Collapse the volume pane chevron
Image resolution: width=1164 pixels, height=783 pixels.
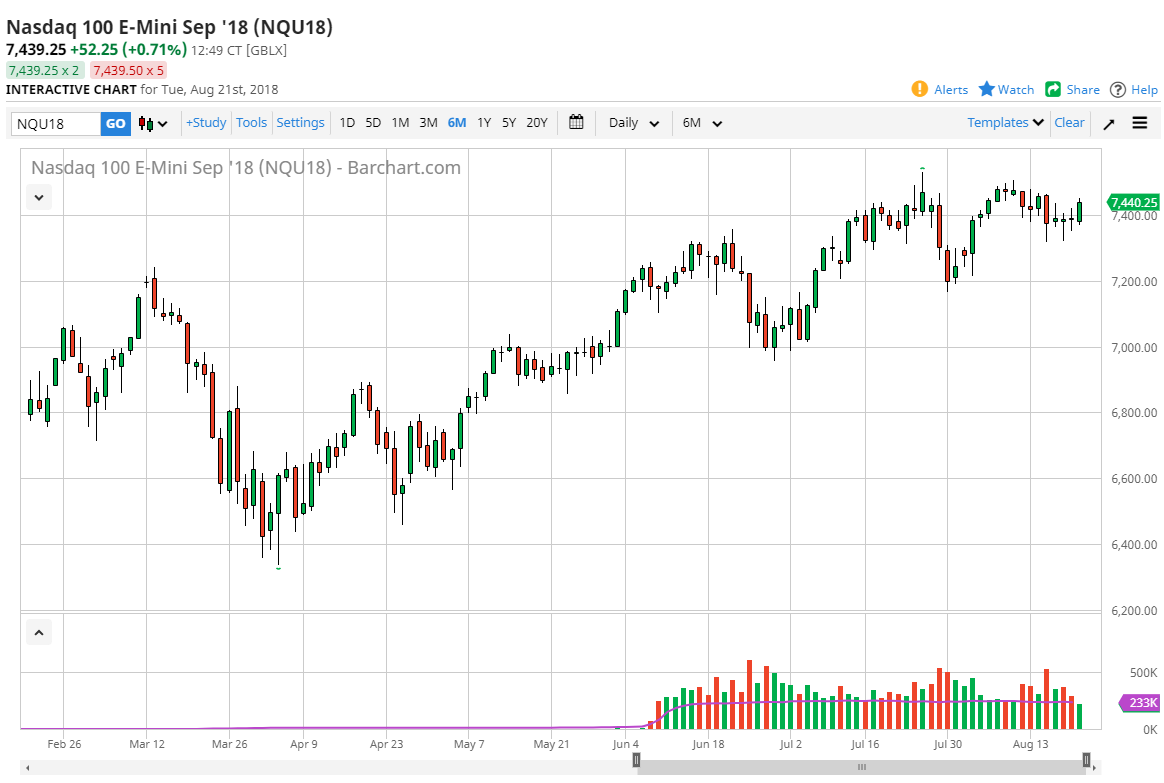38,632
